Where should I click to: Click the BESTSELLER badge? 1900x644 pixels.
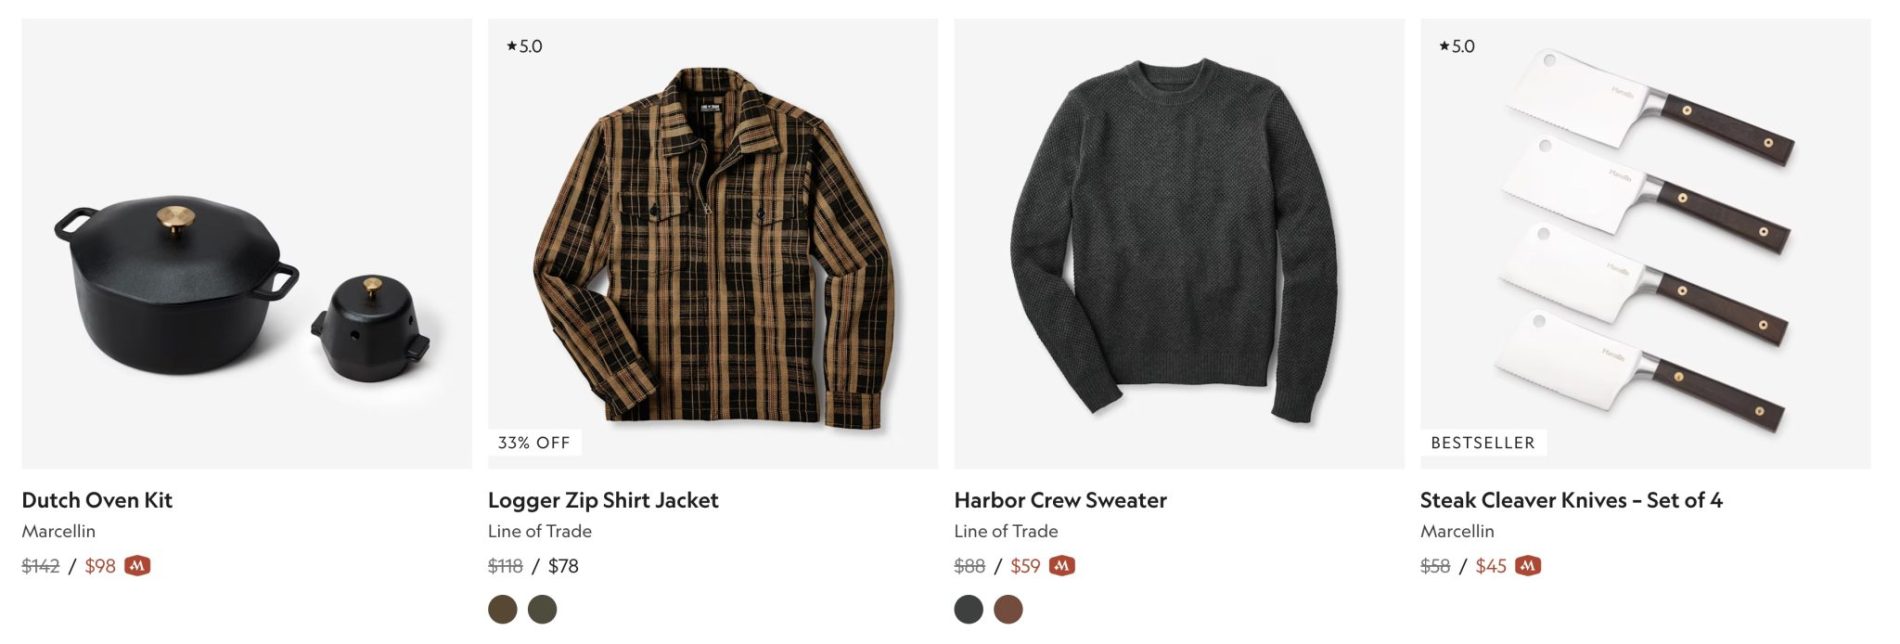pyautogui.click(x=1483, y=442)
